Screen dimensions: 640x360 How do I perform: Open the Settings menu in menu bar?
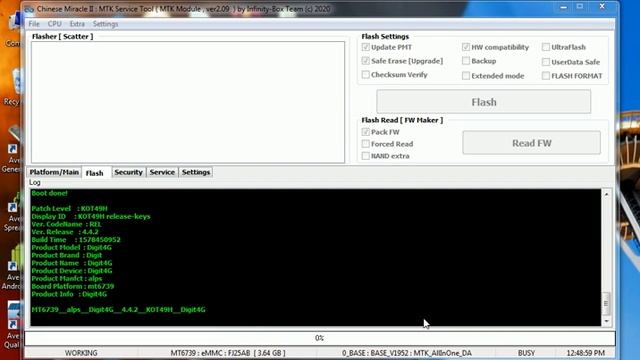[105, 24]
